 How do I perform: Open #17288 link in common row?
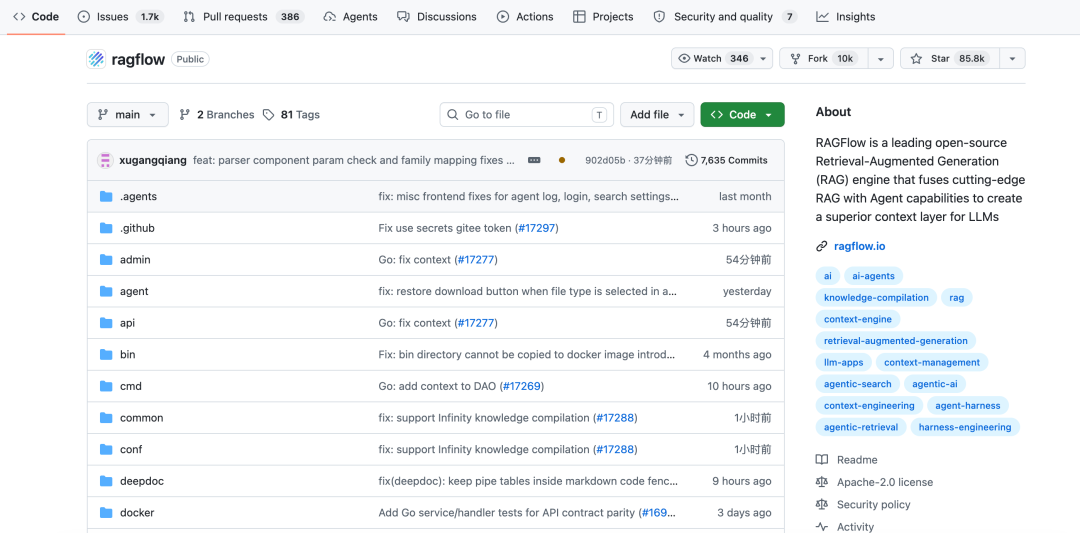point(614,418)
